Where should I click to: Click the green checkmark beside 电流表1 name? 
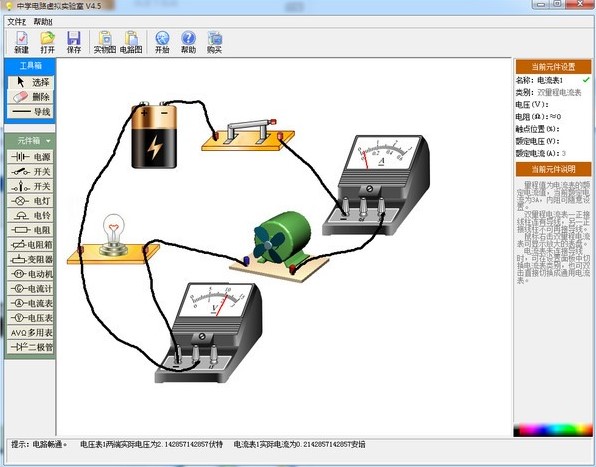click(586, 80)
